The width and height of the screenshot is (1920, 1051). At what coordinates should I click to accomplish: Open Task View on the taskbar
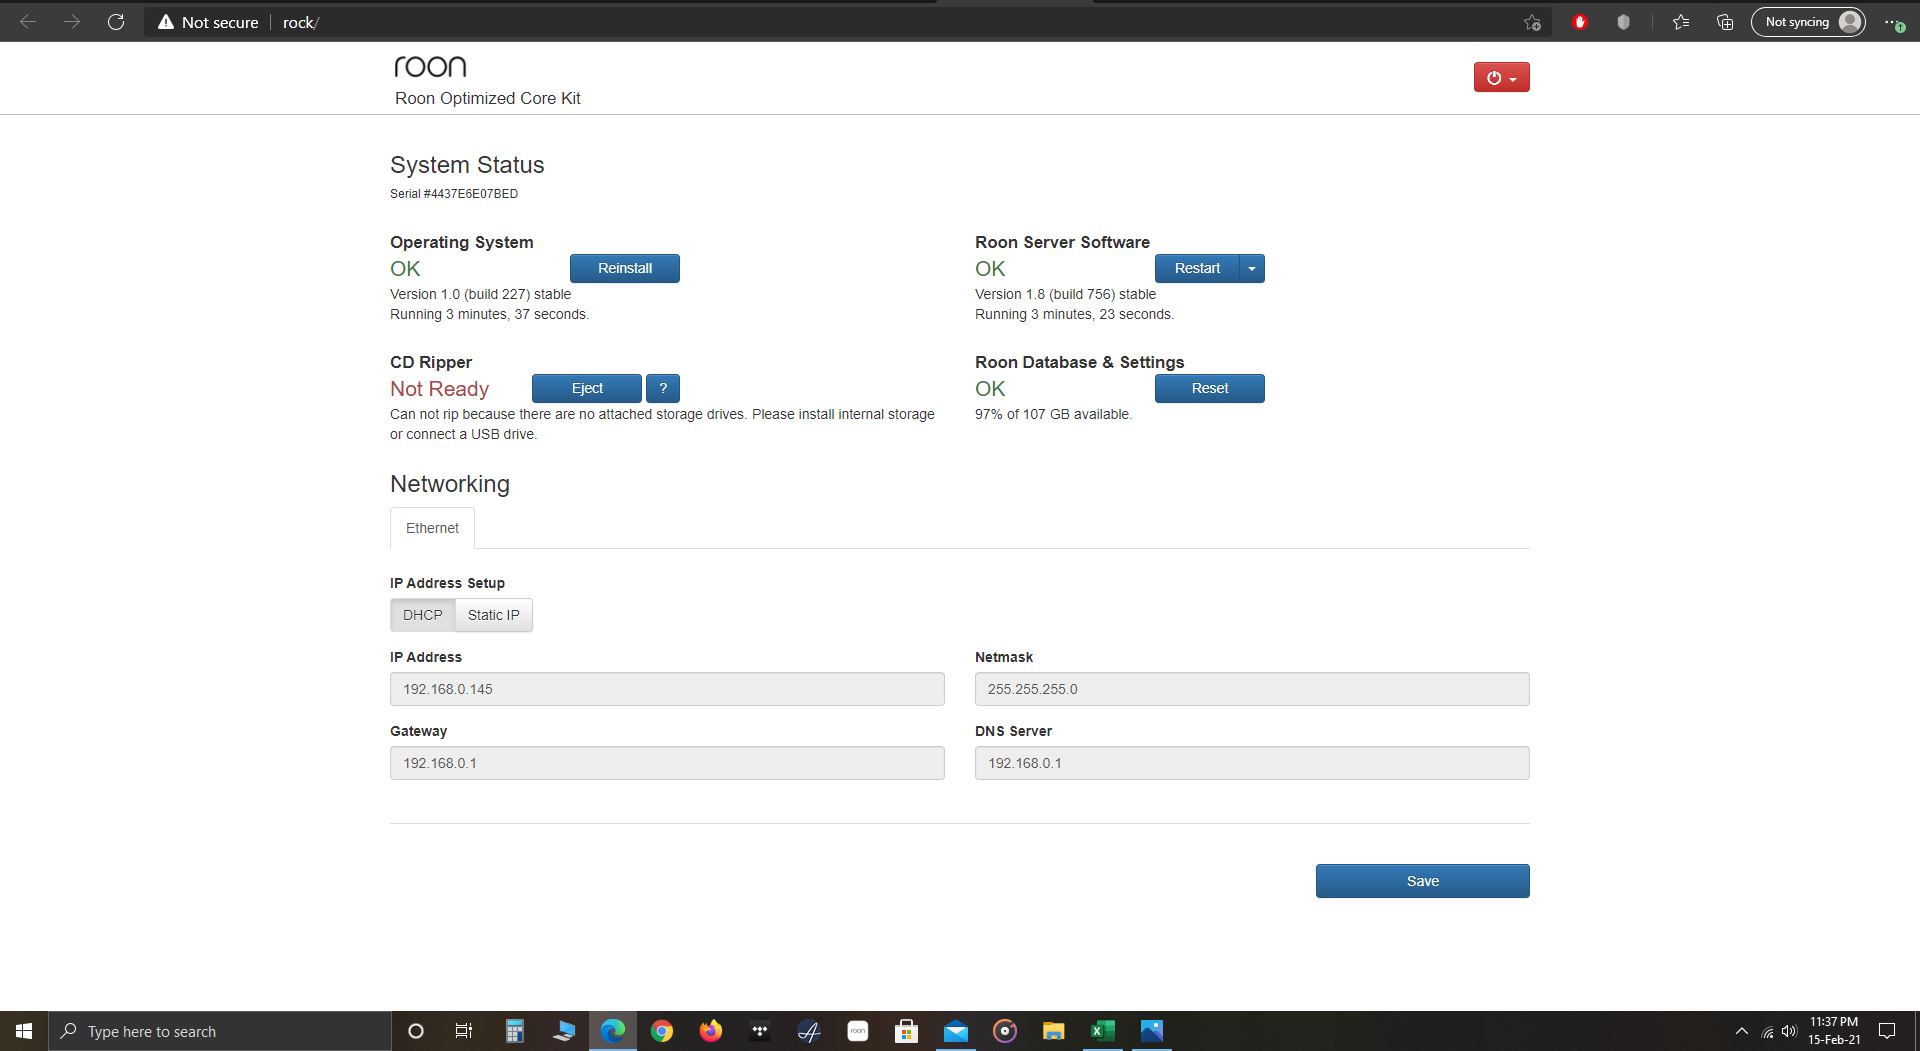pyautogui.click(x=464, y=1031)
